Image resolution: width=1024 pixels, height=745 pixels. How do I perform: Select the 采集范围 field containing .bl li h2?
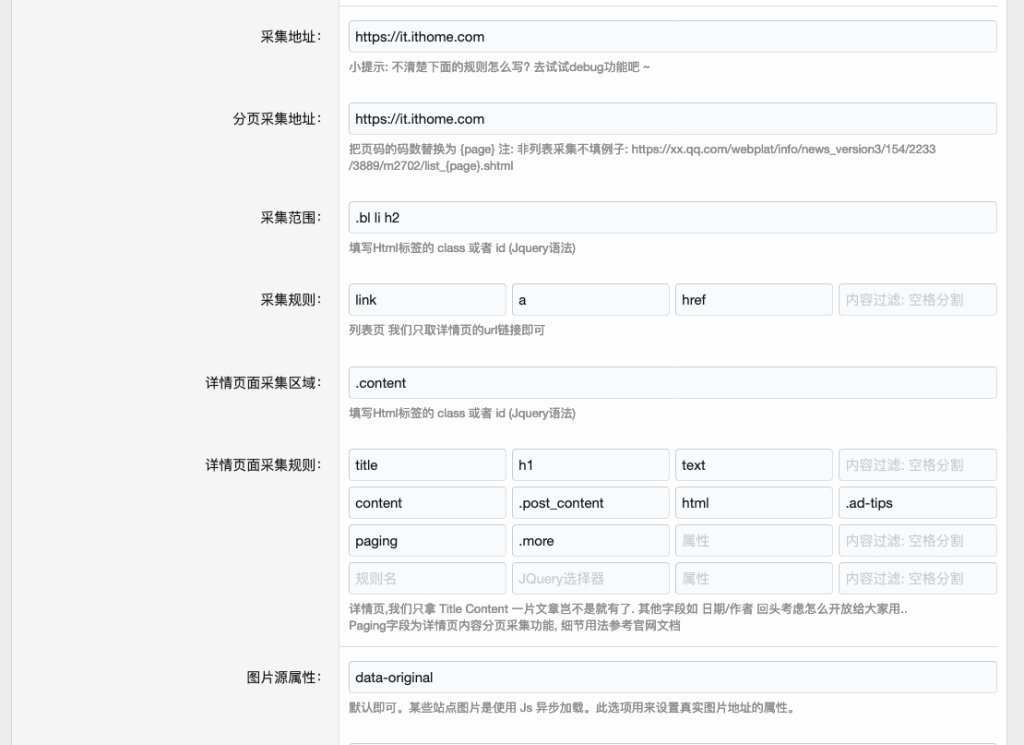(672, 218)
